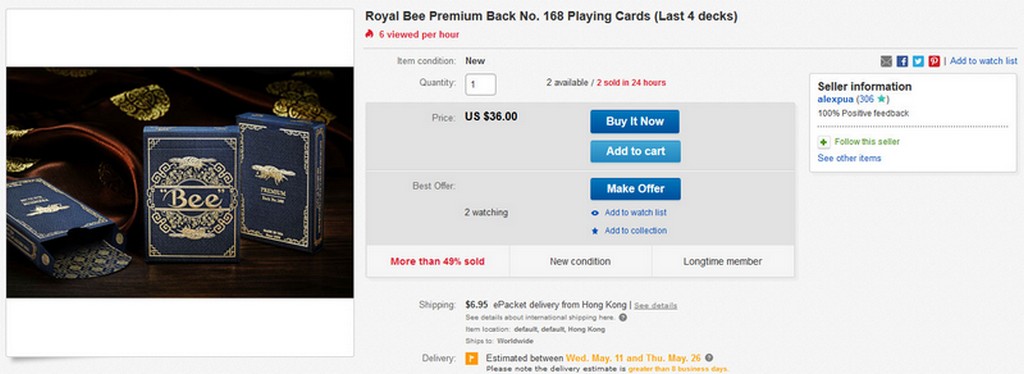Click Add to watch list link at top right
The width and height of the screenshot is (1024, 374).
(x=984, y=61)
